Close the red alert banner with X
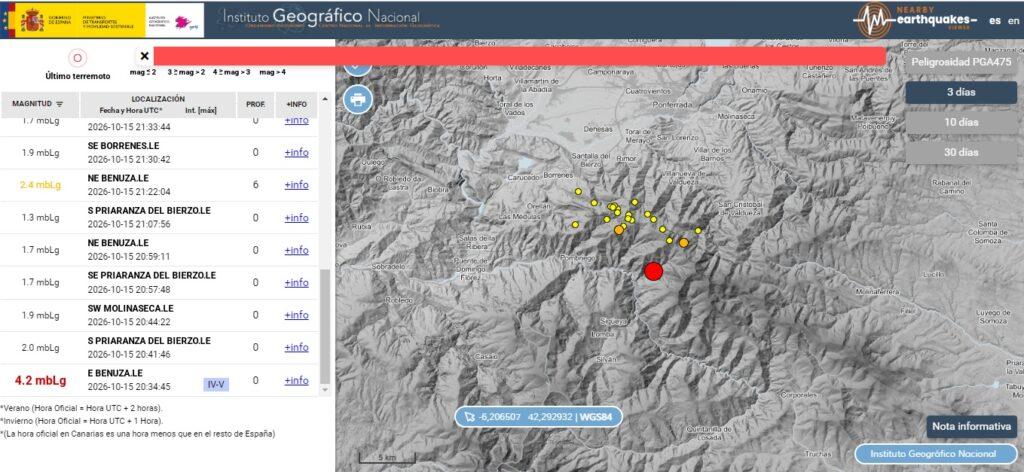This screenshot has width=1024, height=472. click(144, 56)
